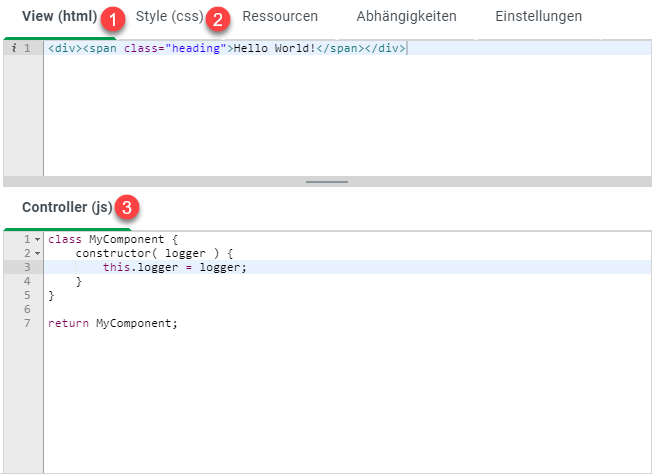Click the red badge numbered 2

pyautogui.click(x=220, y=18)
